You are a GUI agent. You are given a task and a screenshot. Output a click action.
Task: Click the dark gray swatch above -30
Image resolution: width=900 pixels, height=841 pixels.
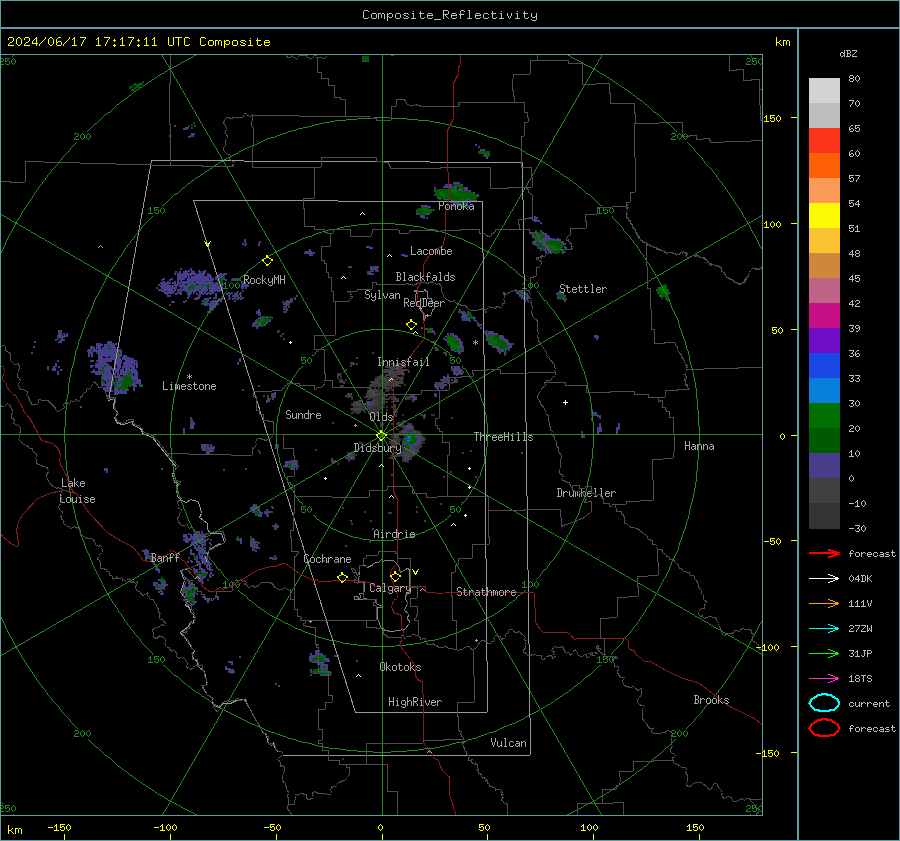(824, 516)
